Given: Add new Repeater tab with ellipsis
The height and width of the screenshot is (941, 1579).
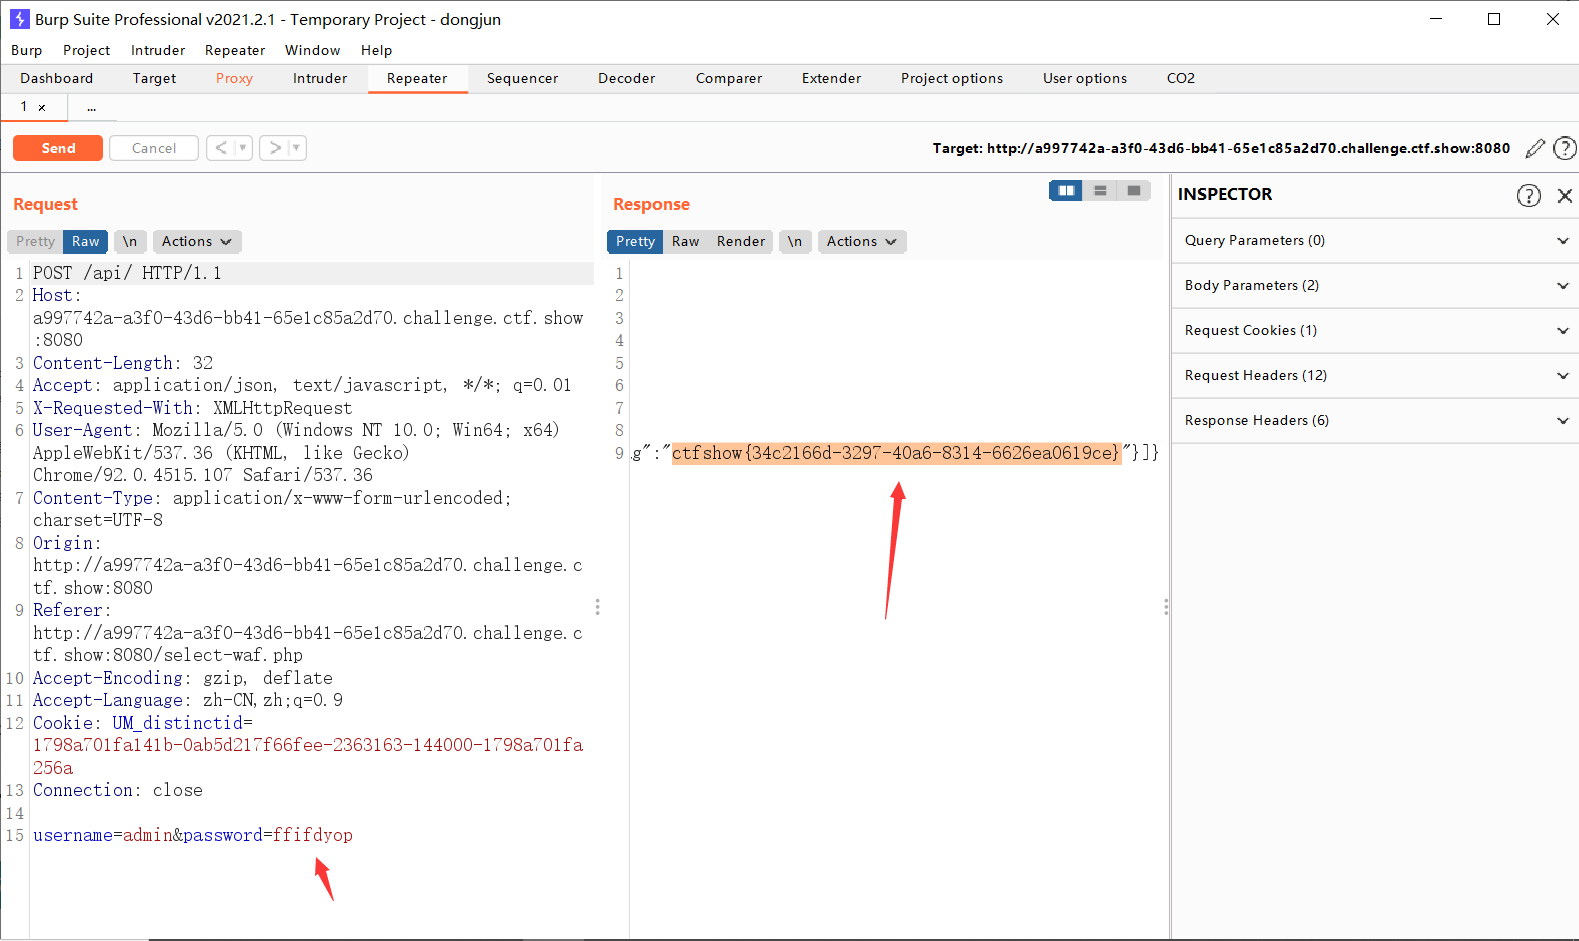Looking at the screenshot, I should pos(92,107).
